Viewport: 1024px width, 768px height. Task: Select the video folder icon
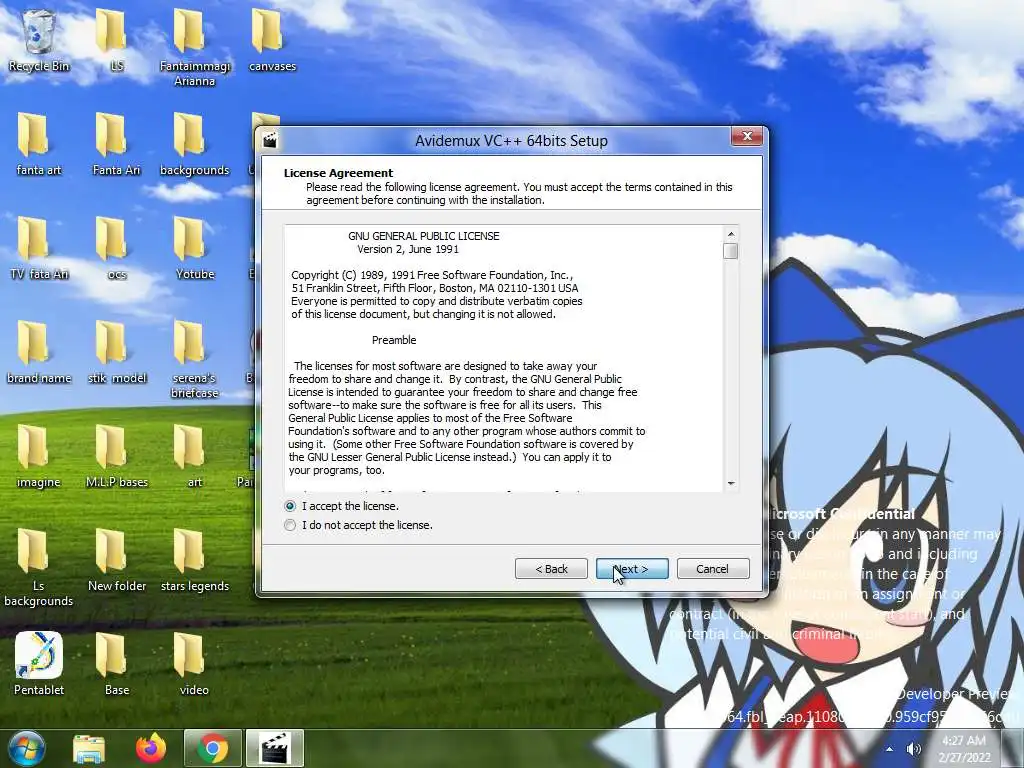(195, 663)
